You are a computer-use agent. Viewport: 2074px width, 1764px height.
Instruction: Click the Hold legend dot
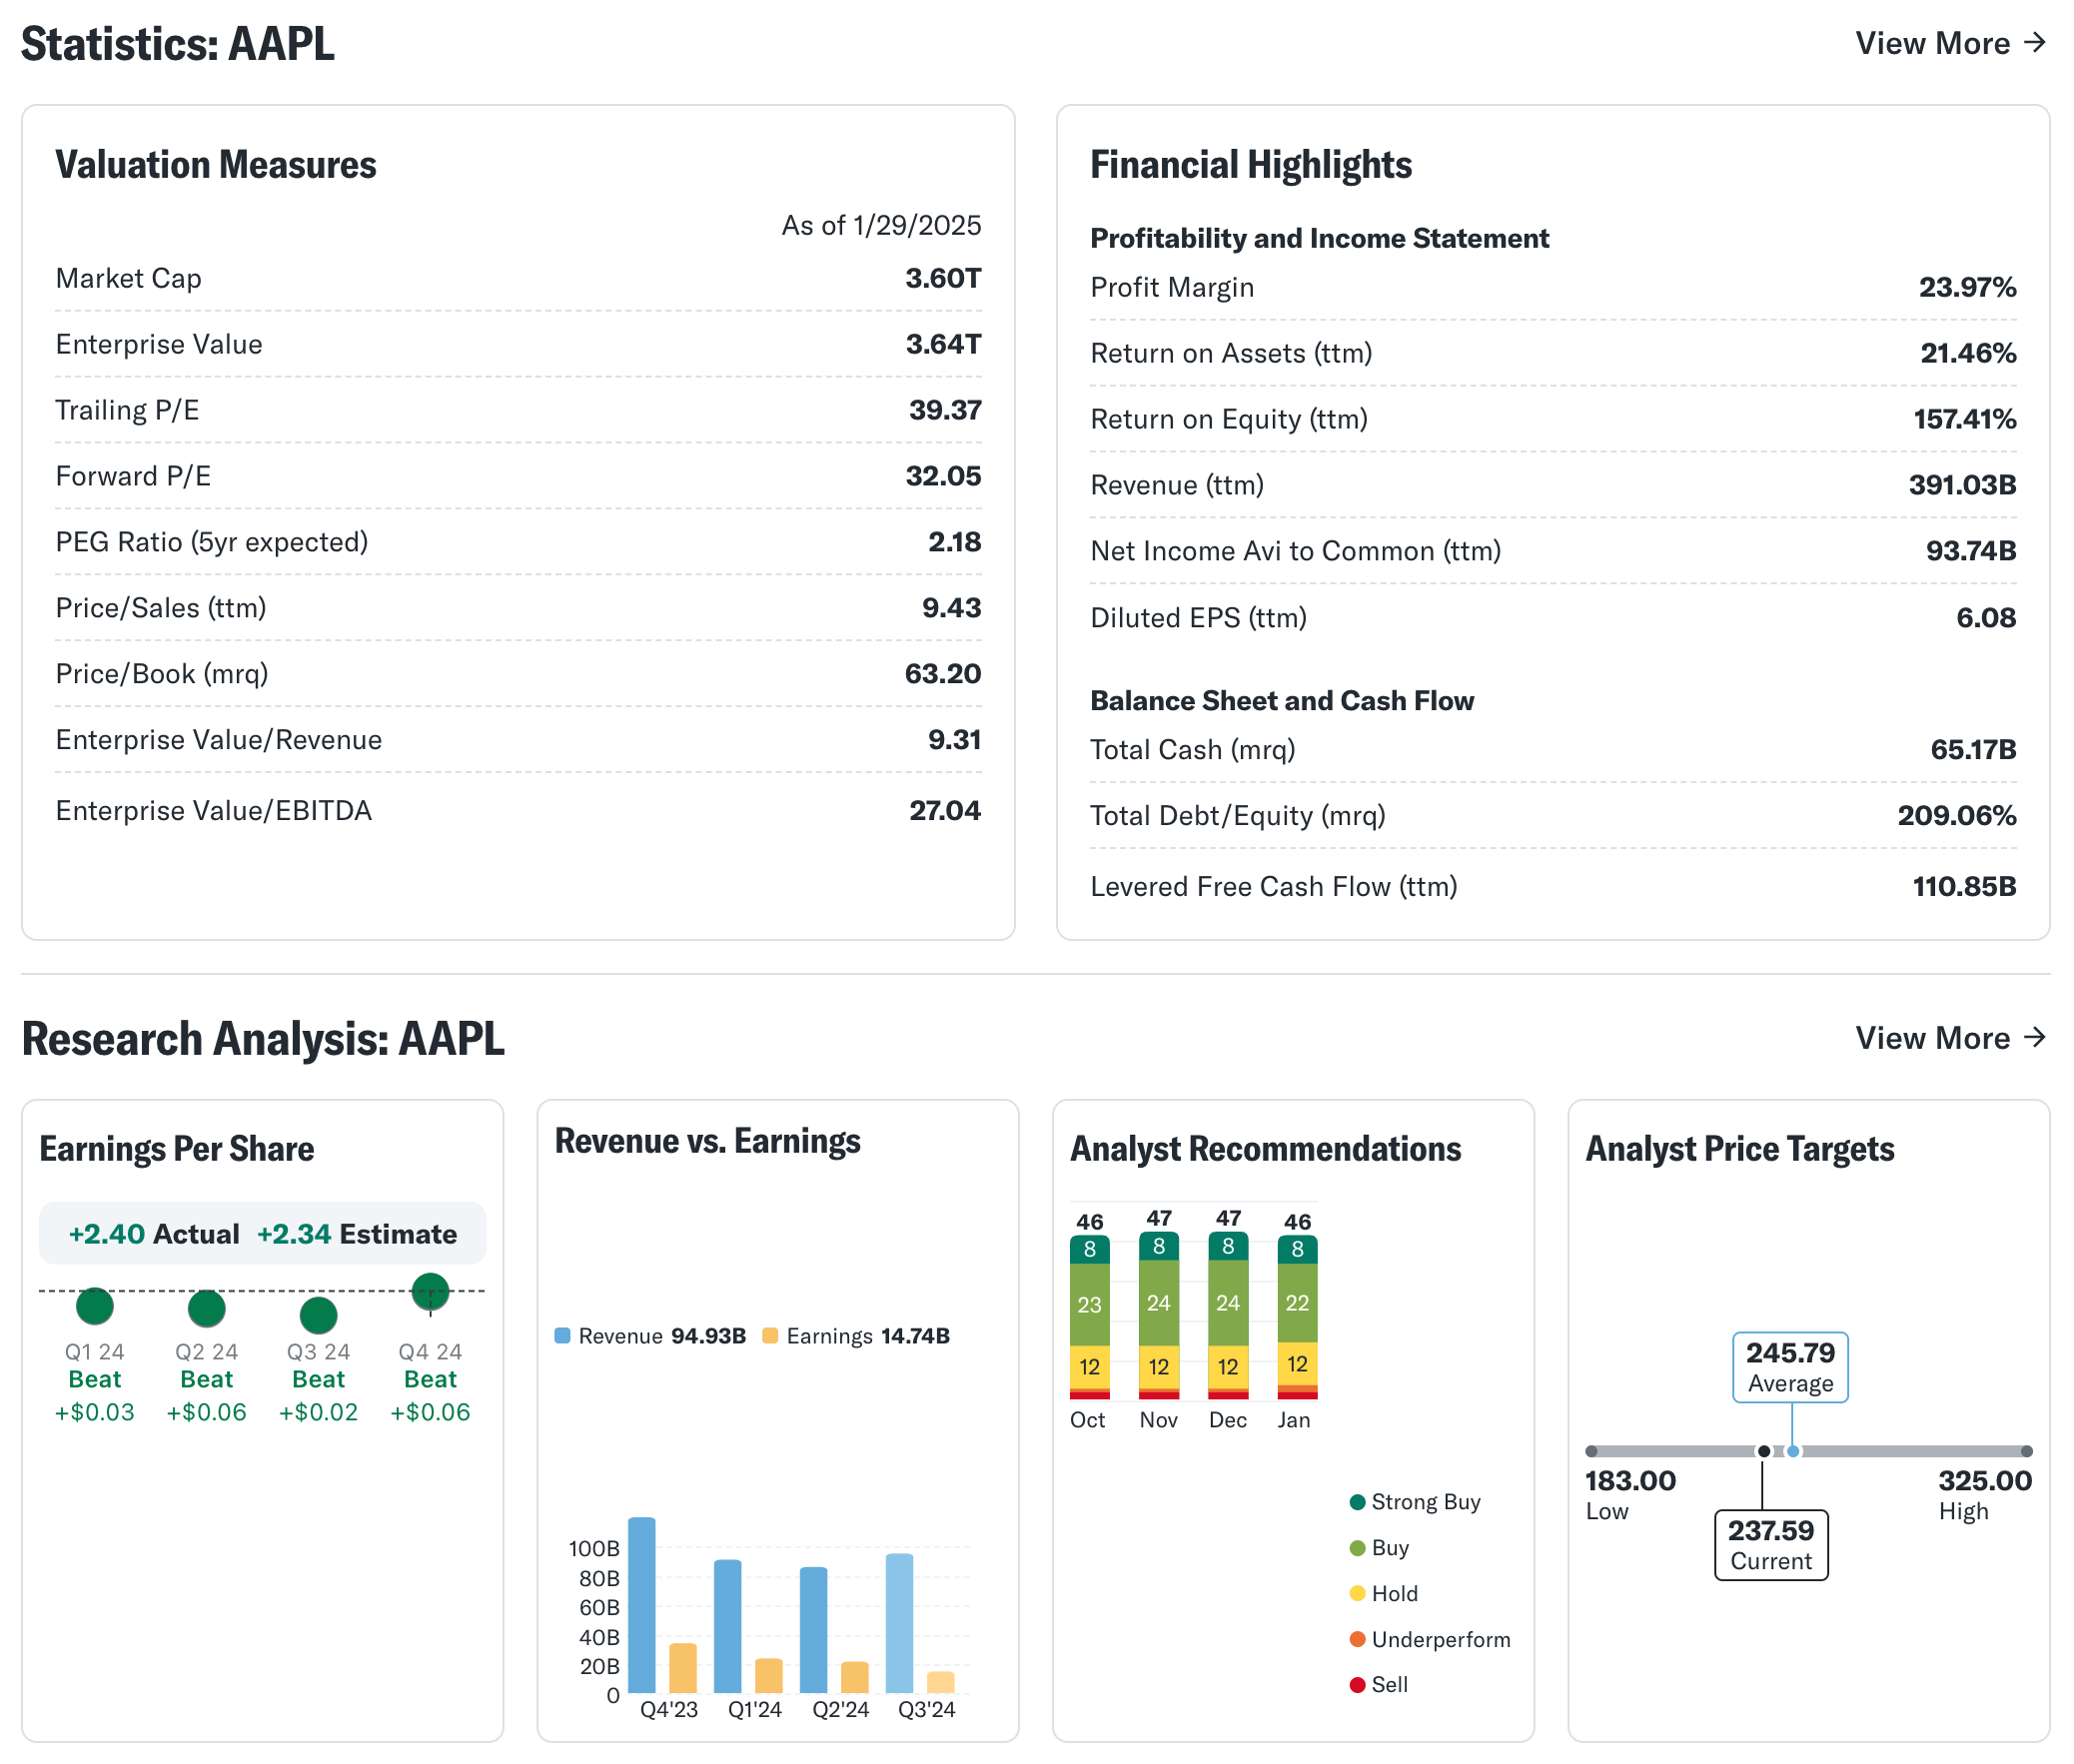tap(1357, 1593)
